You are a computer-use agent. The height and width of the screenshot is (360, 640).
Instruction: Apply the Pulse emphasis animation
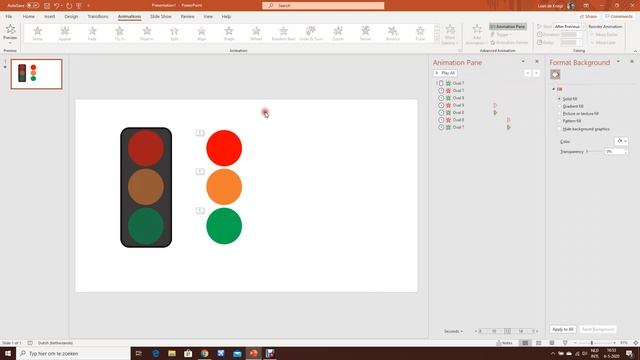(x=420, y=33)
